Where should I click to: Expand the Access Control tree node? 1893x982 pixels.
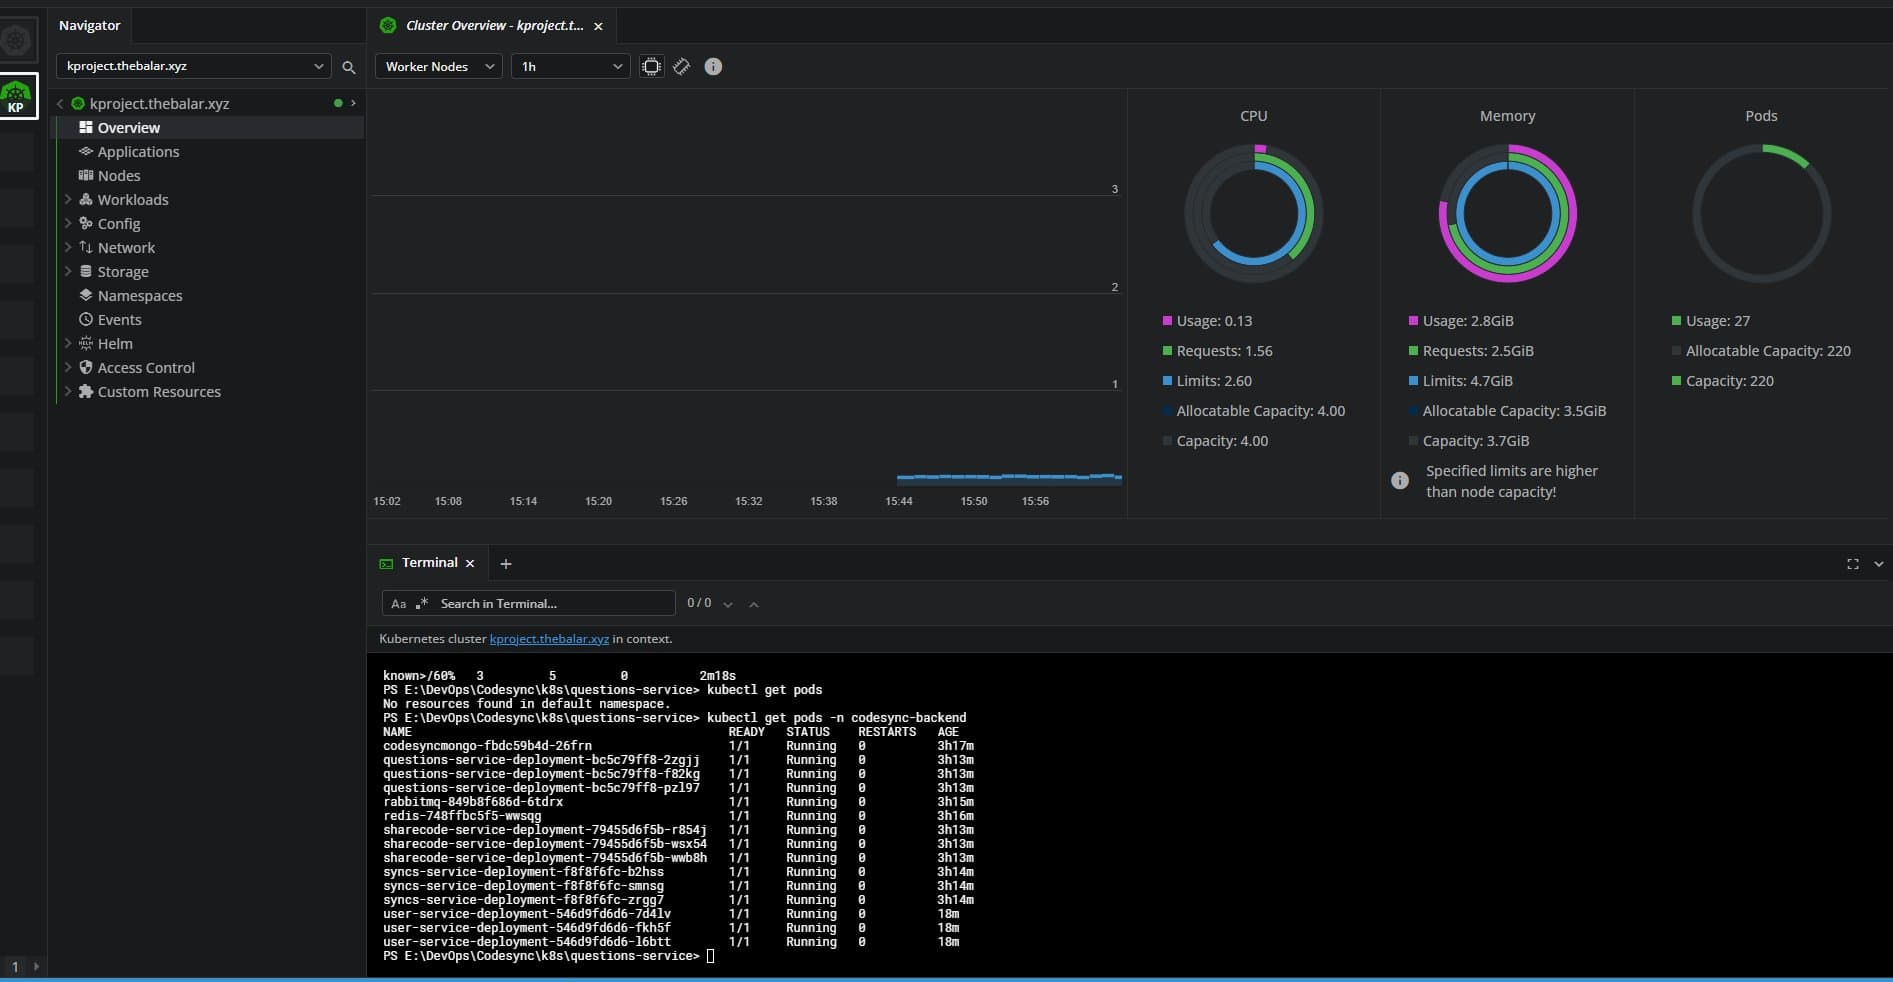(x=68, y=368)
